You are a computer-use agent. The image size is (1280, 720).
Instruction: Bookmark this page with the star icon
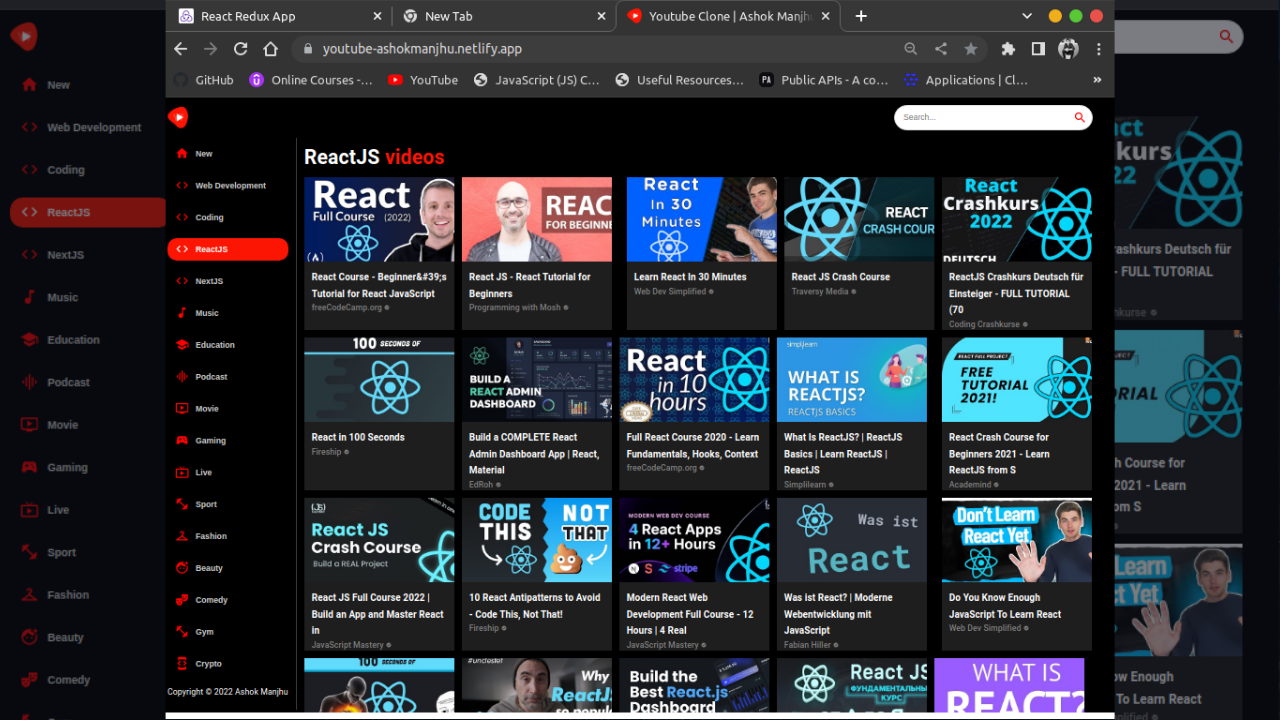[x=970, y=49]
